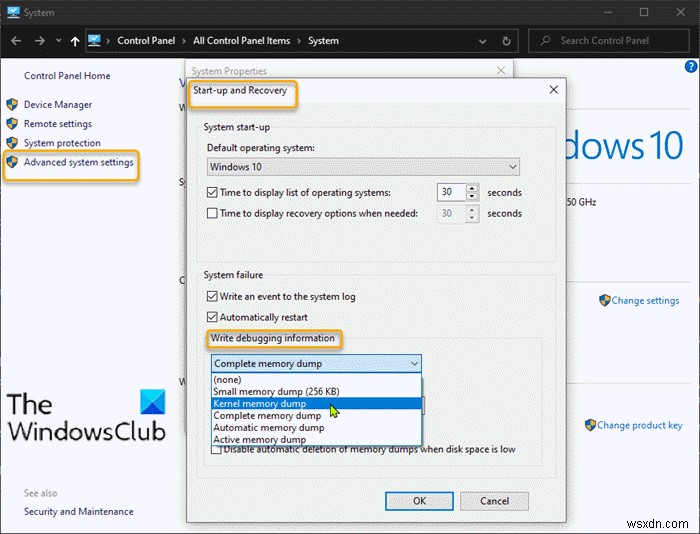This screenshot has width=700, height=534.
Task: Click Change product key link
Action: tap(639, 425)
